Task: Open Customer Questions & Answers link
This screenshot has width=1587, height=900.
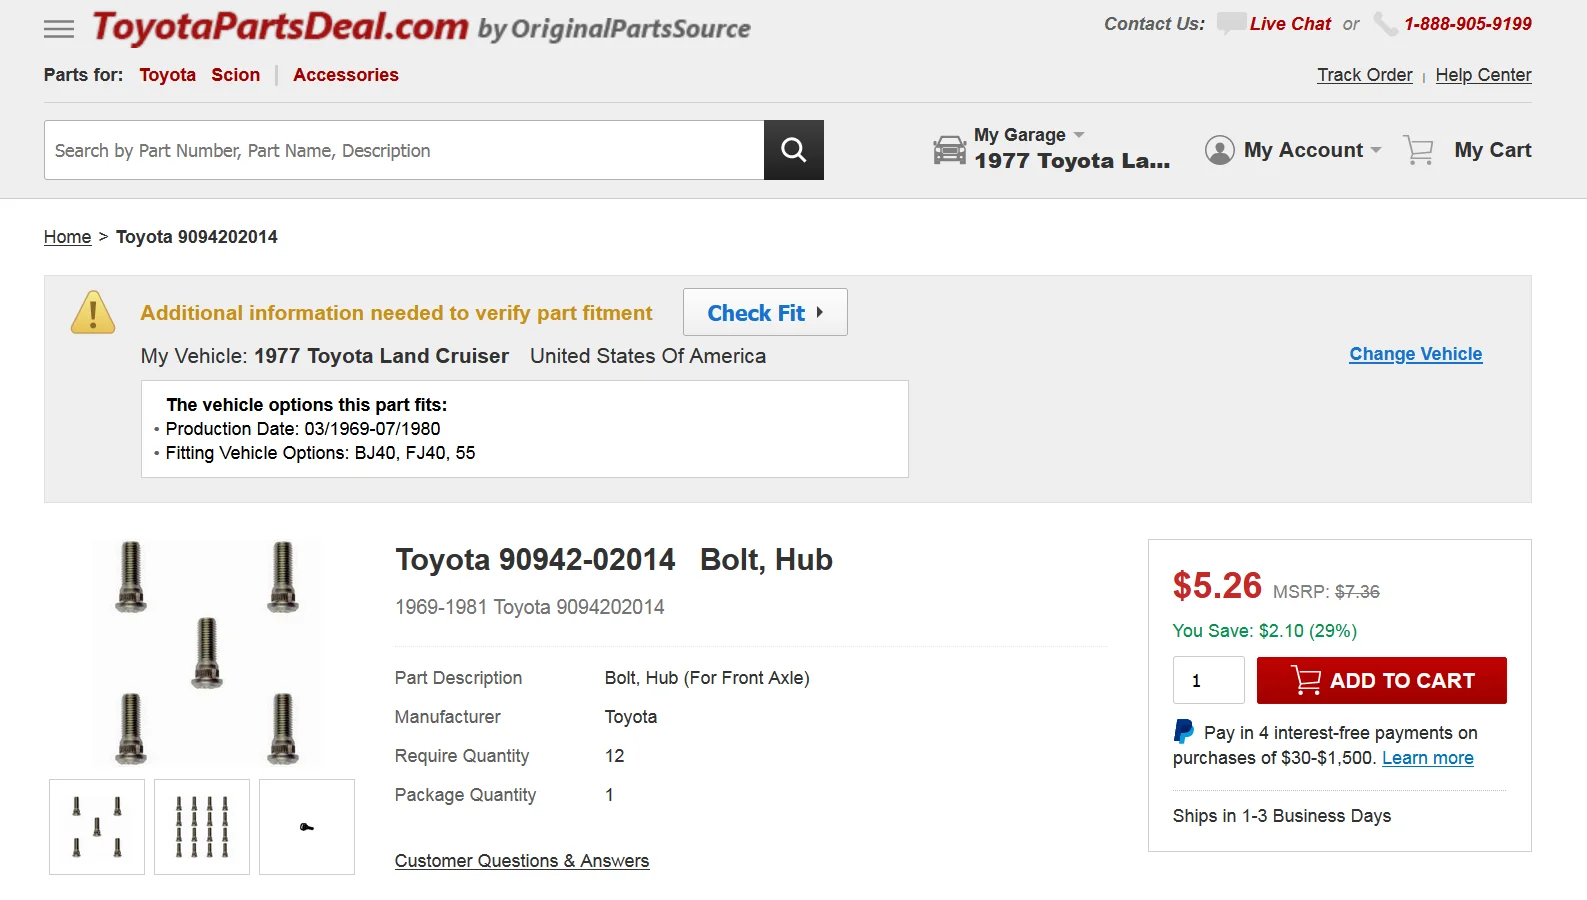Action: 522,861
